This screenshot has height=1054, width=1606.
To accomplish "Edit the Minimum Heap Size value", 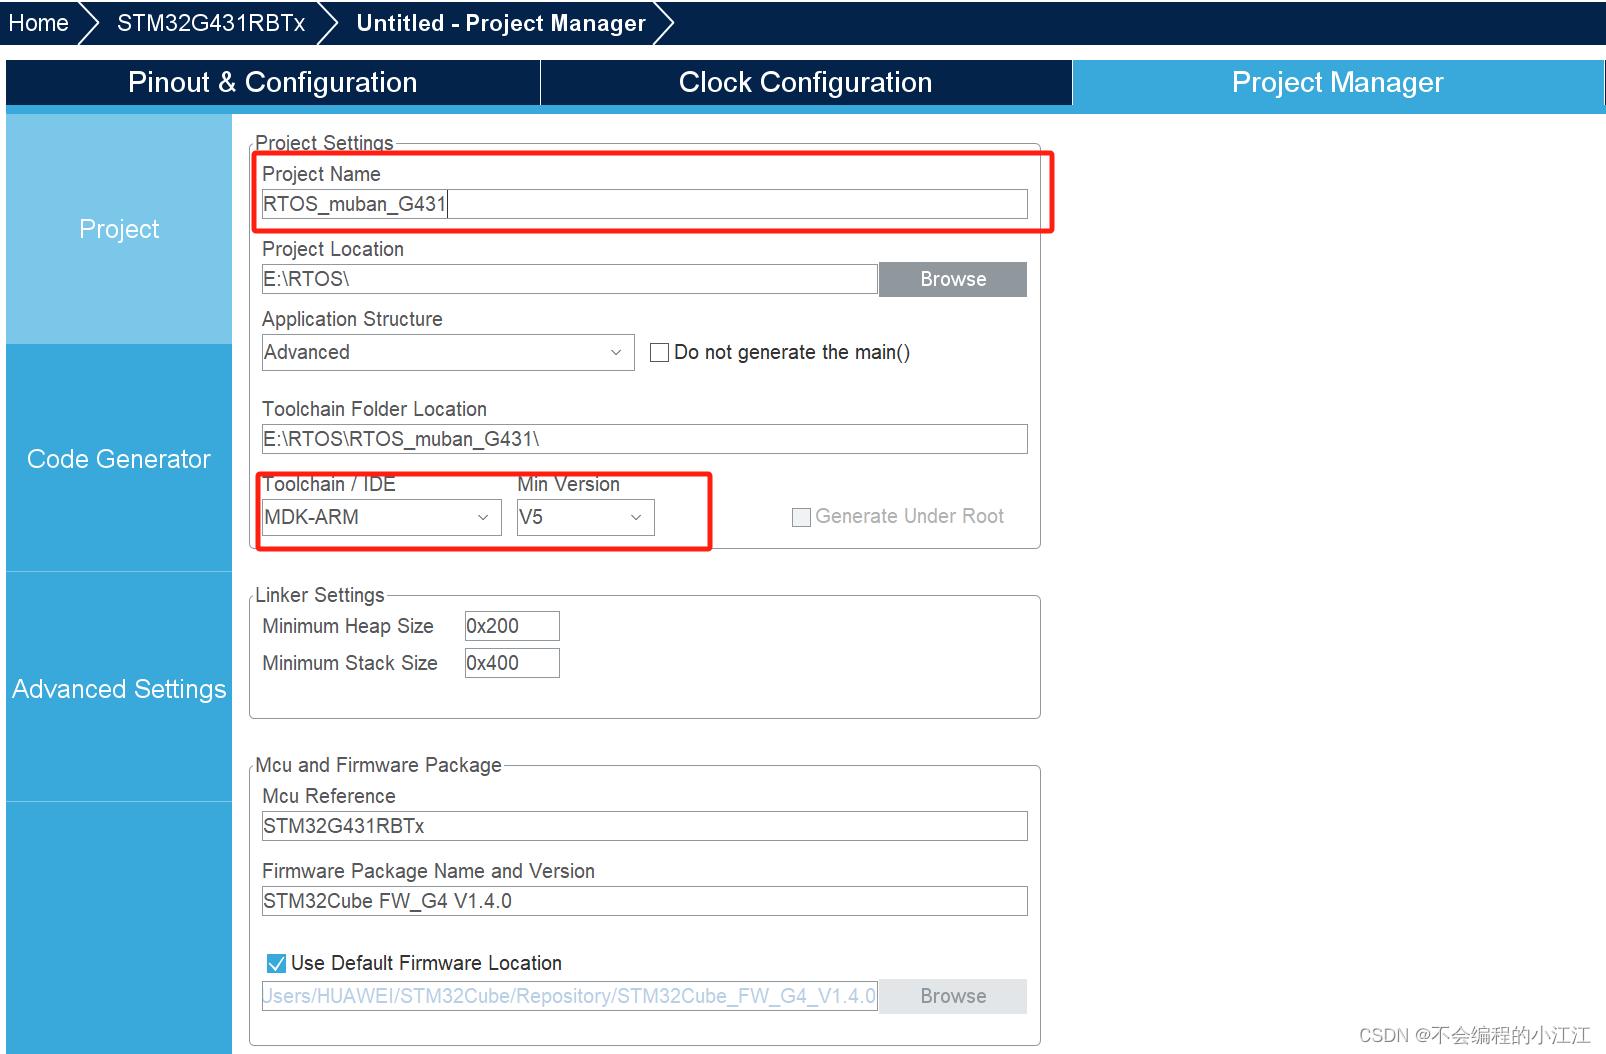I will 512,626.
